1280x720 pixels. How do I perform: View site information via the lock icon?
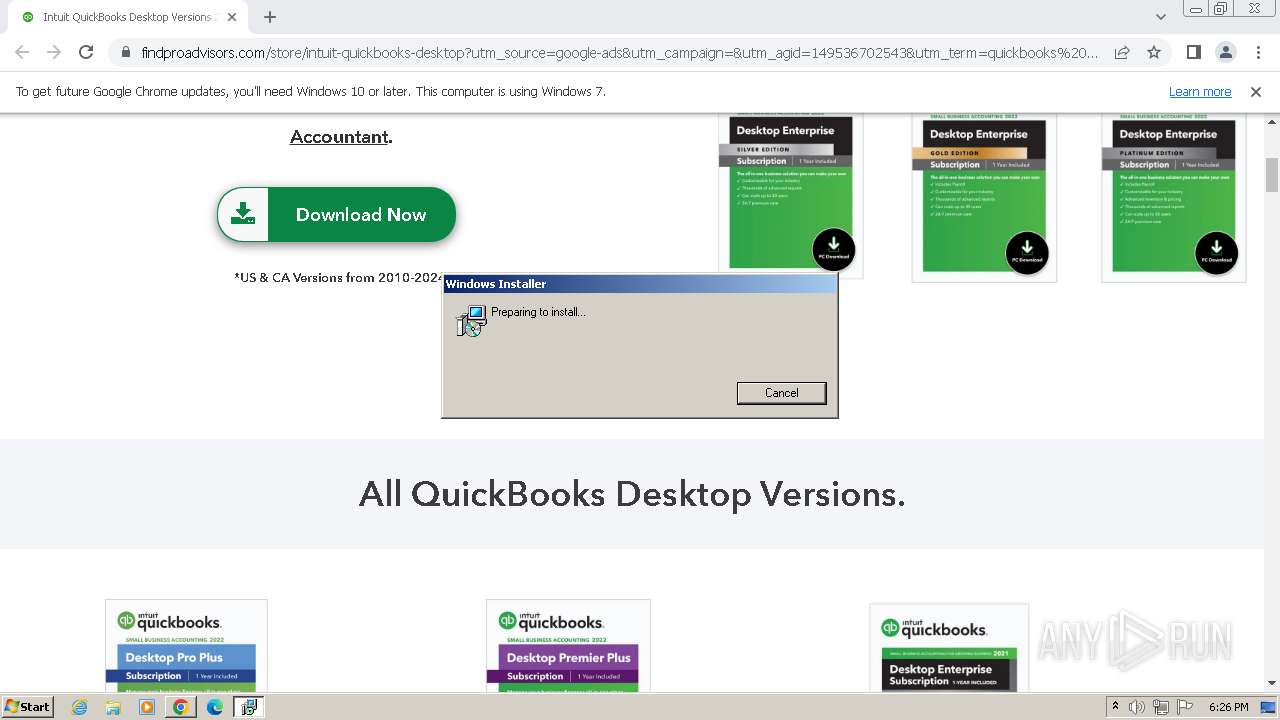point(125,53)
